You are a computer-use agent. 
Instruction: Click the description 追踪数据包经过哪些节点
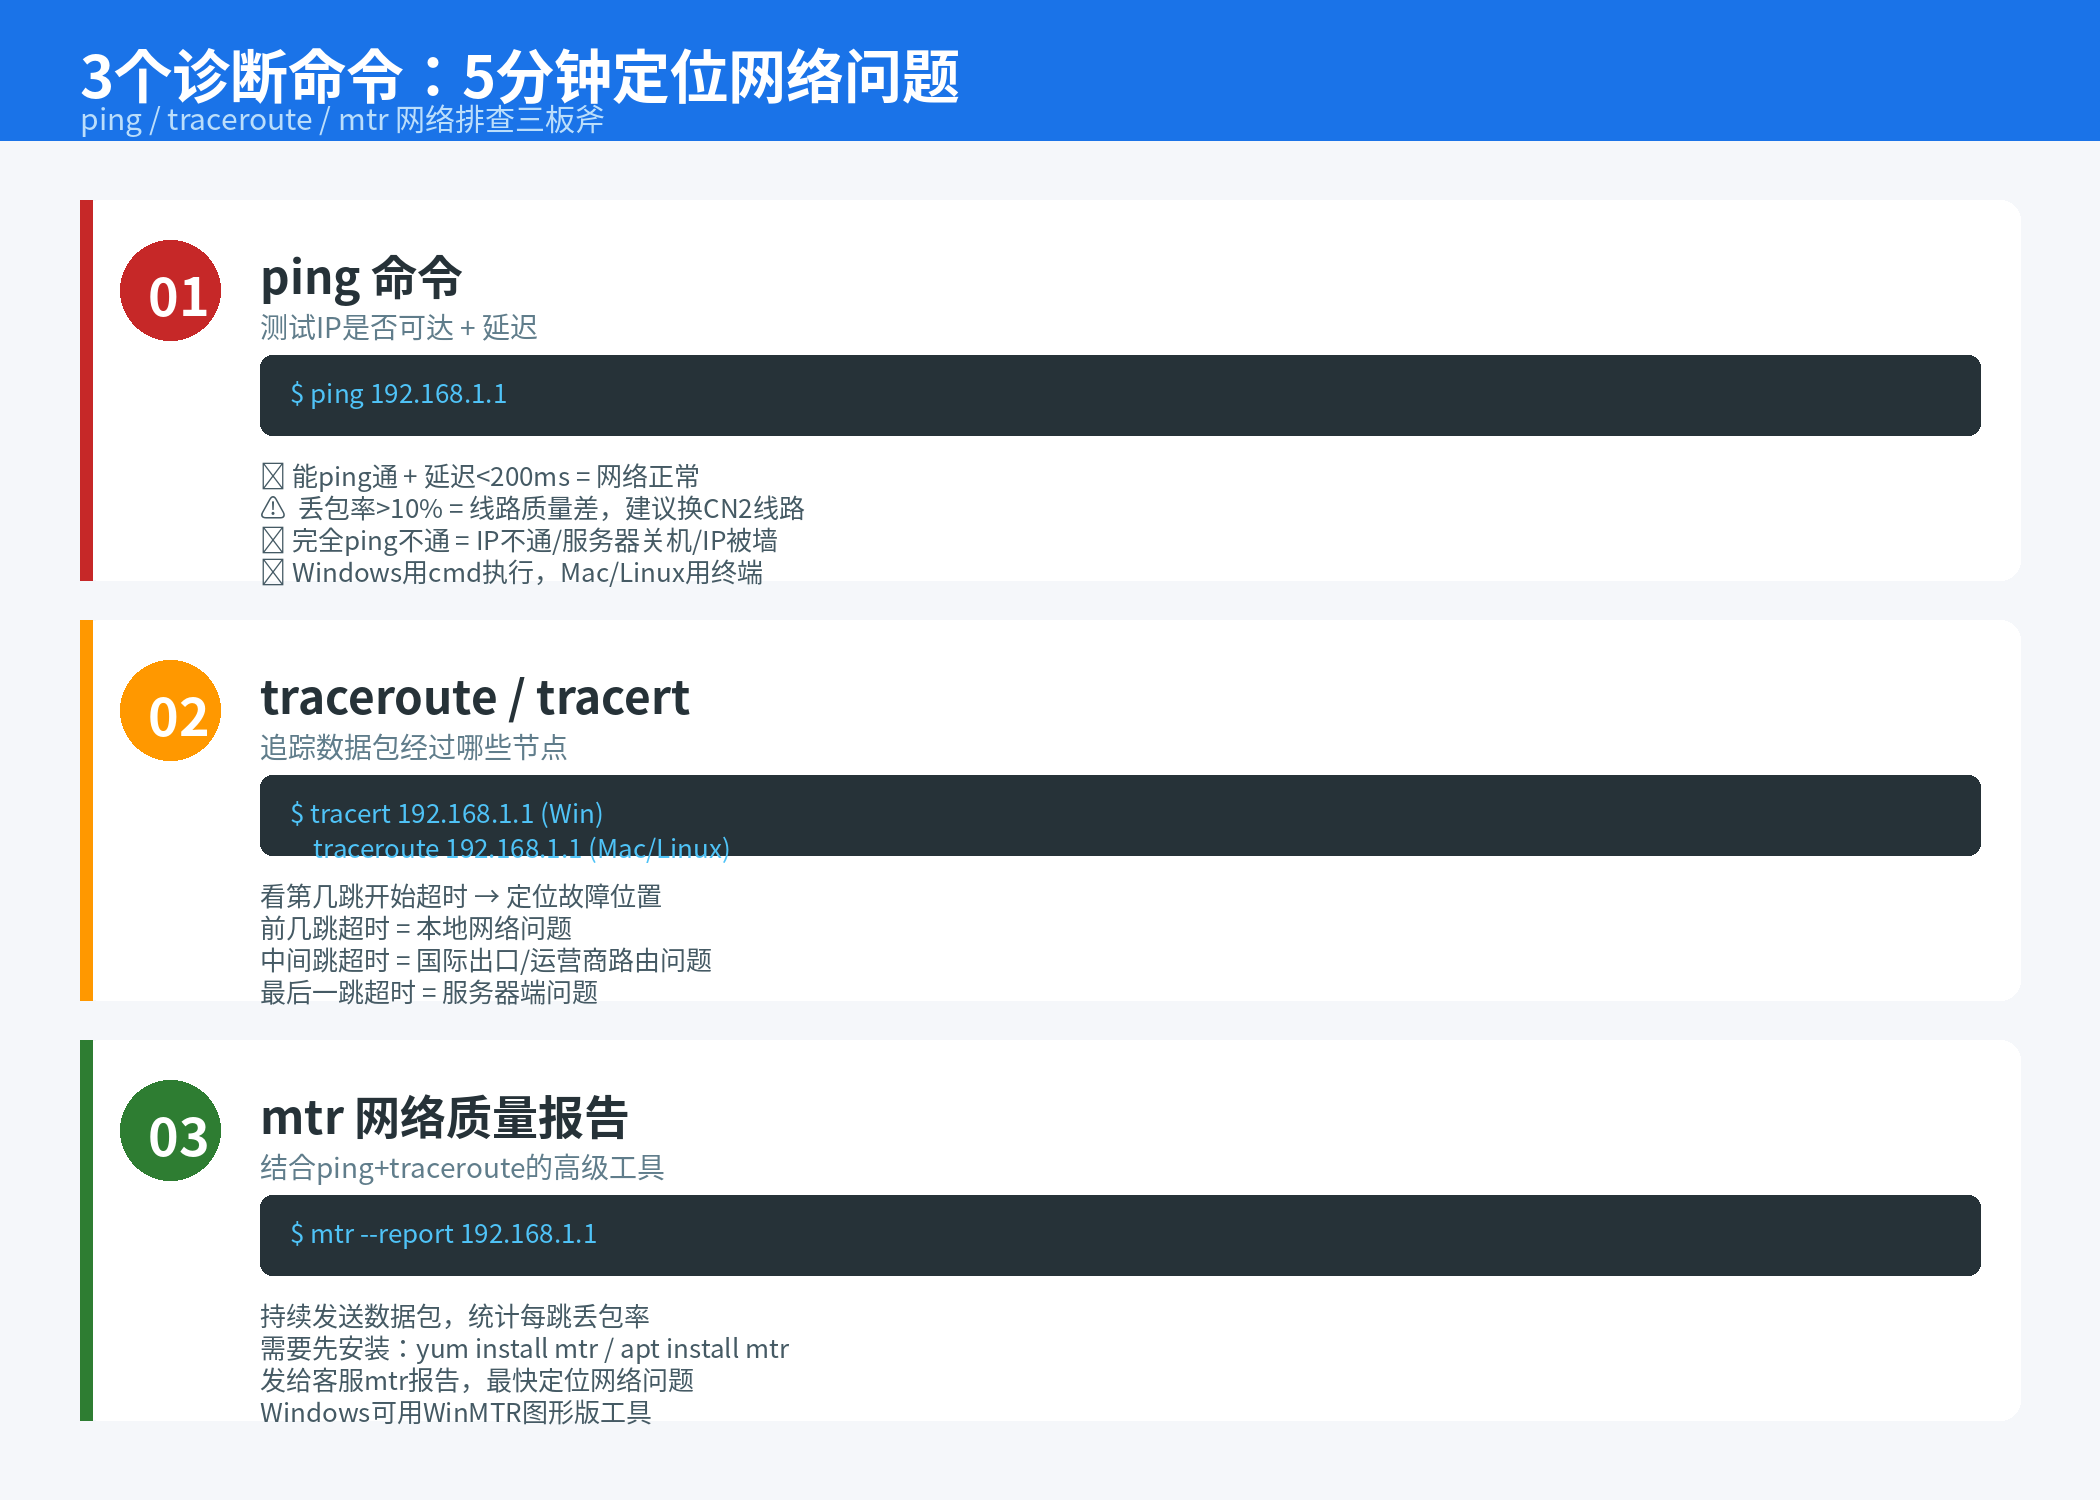tap(414, 747)
